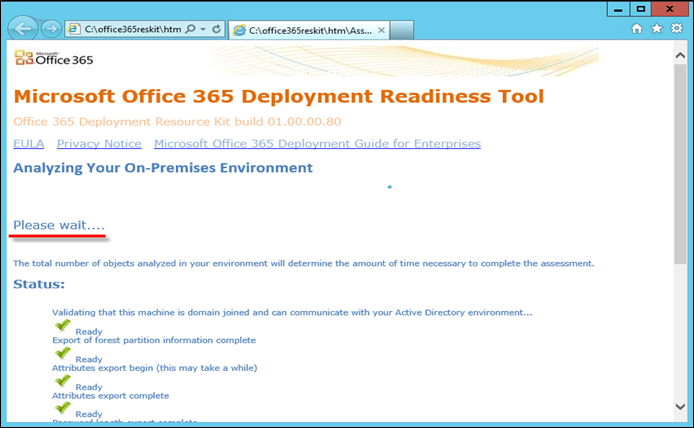The height and width of the screenshot is (428, 694).
Task: Open the Privacy Notice link
Action: tap(99, 143)
